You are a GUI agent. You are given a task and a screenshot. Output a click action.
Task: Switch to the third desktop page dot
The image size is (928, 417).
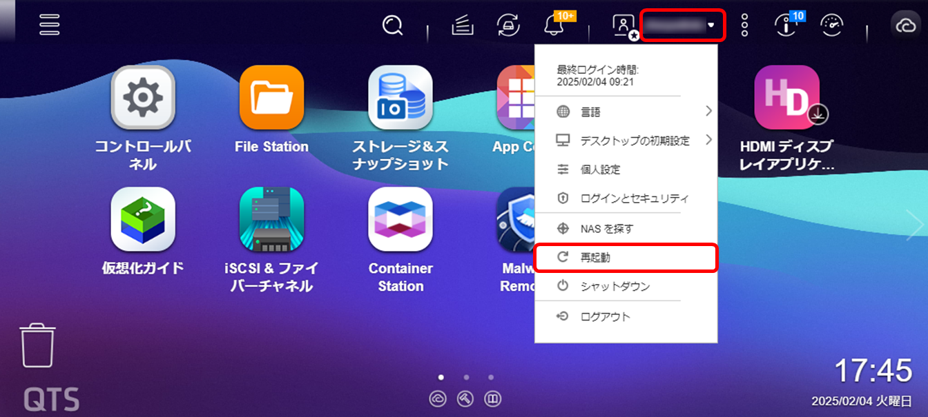tap(491, 377)
